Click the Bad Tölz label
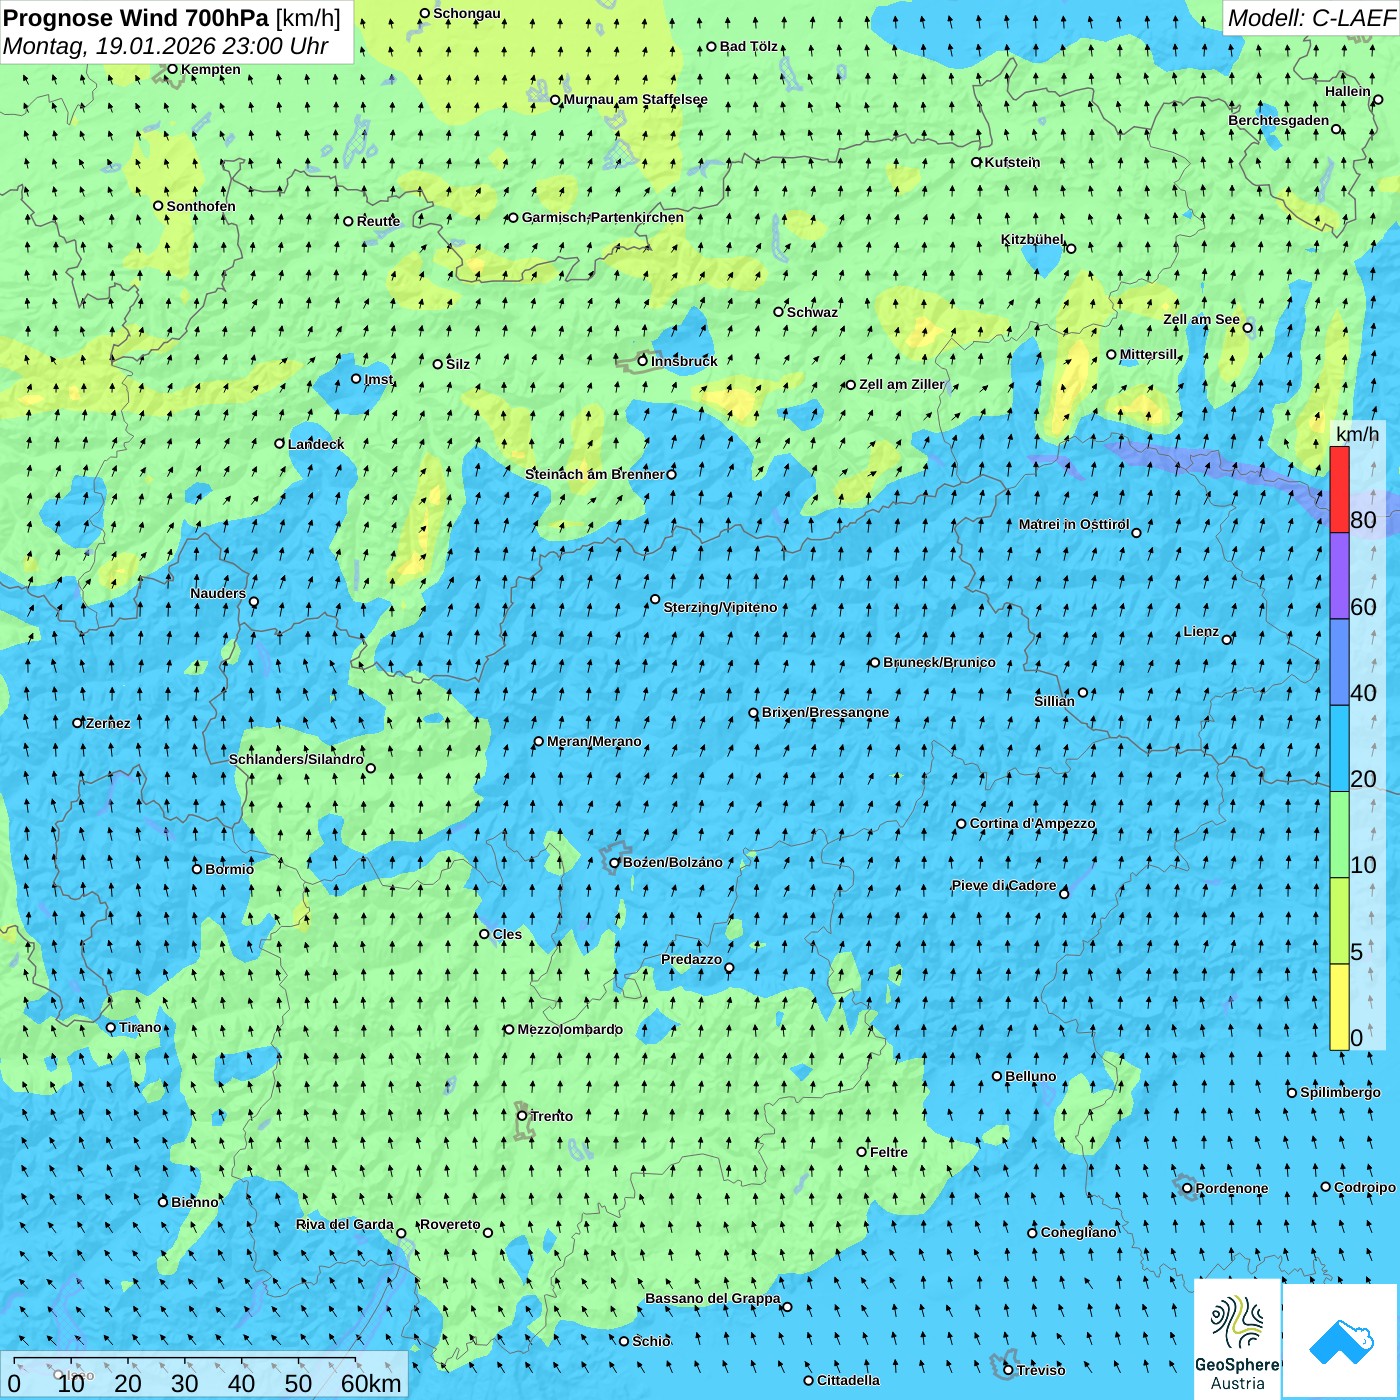Screen dimensions: 1400x1400 tap(749, 47)
